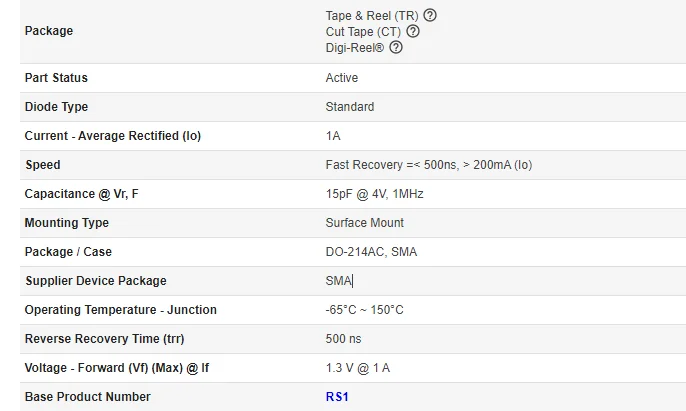The width and height of the screenshot is (686, 411).
Task: Click the Current - Average Rectified (Io) label
Action: point(112,136)
